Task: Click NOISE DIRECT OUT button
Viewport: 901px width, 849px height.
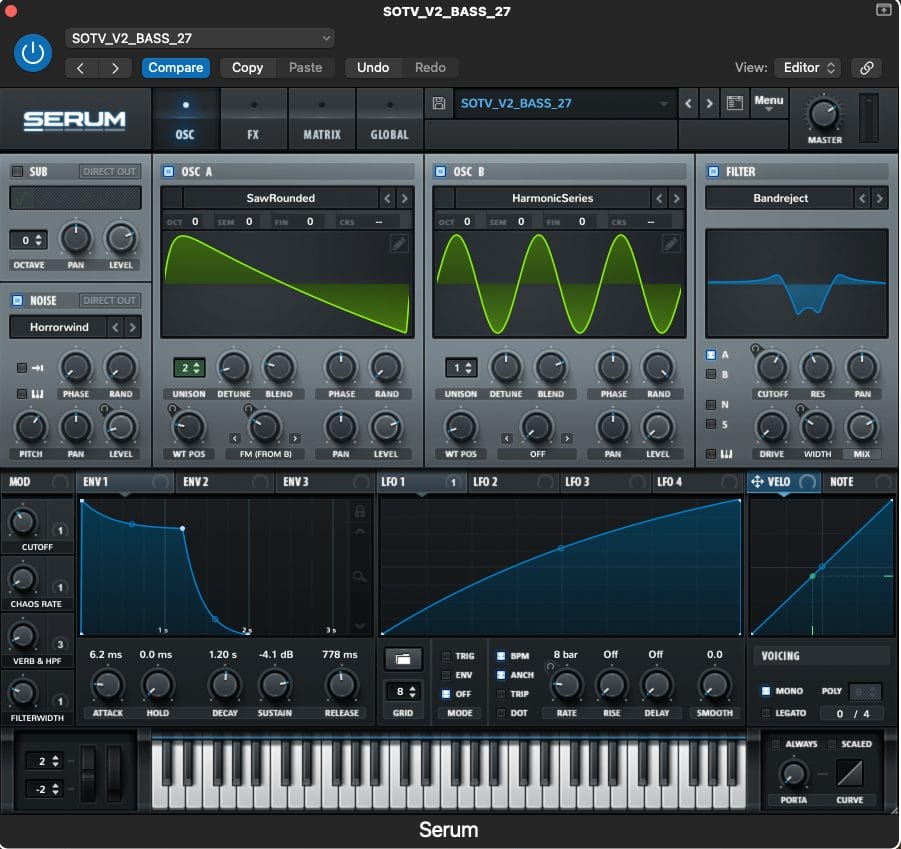Action: pyautogui.click(x=109, y=300)
